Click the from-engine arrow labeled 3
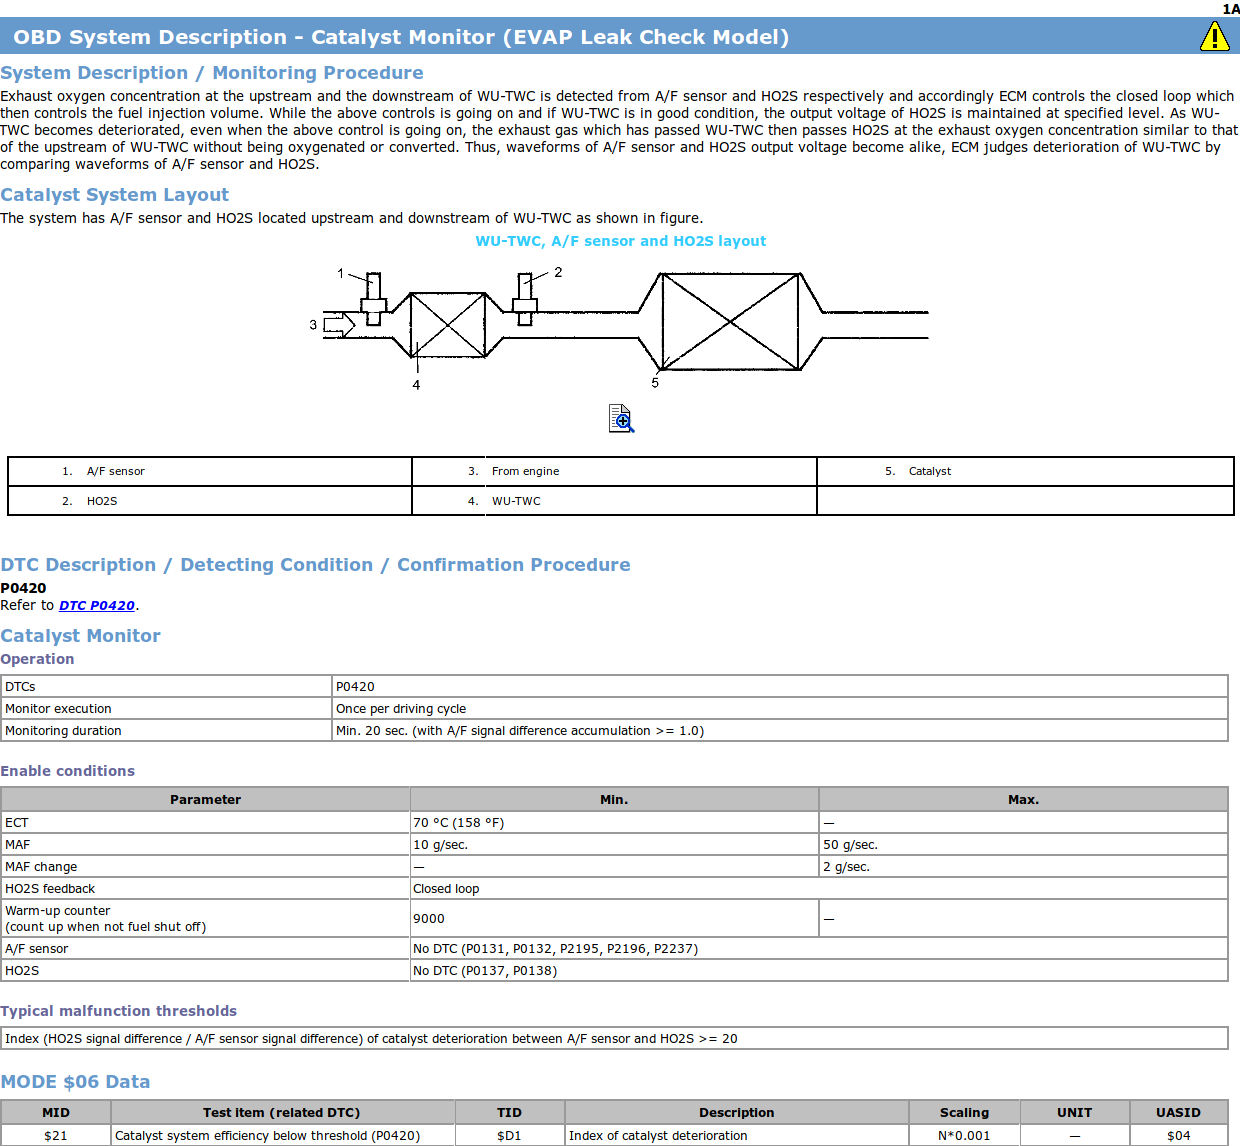1240x1146 pixels. tap(340, 325)
